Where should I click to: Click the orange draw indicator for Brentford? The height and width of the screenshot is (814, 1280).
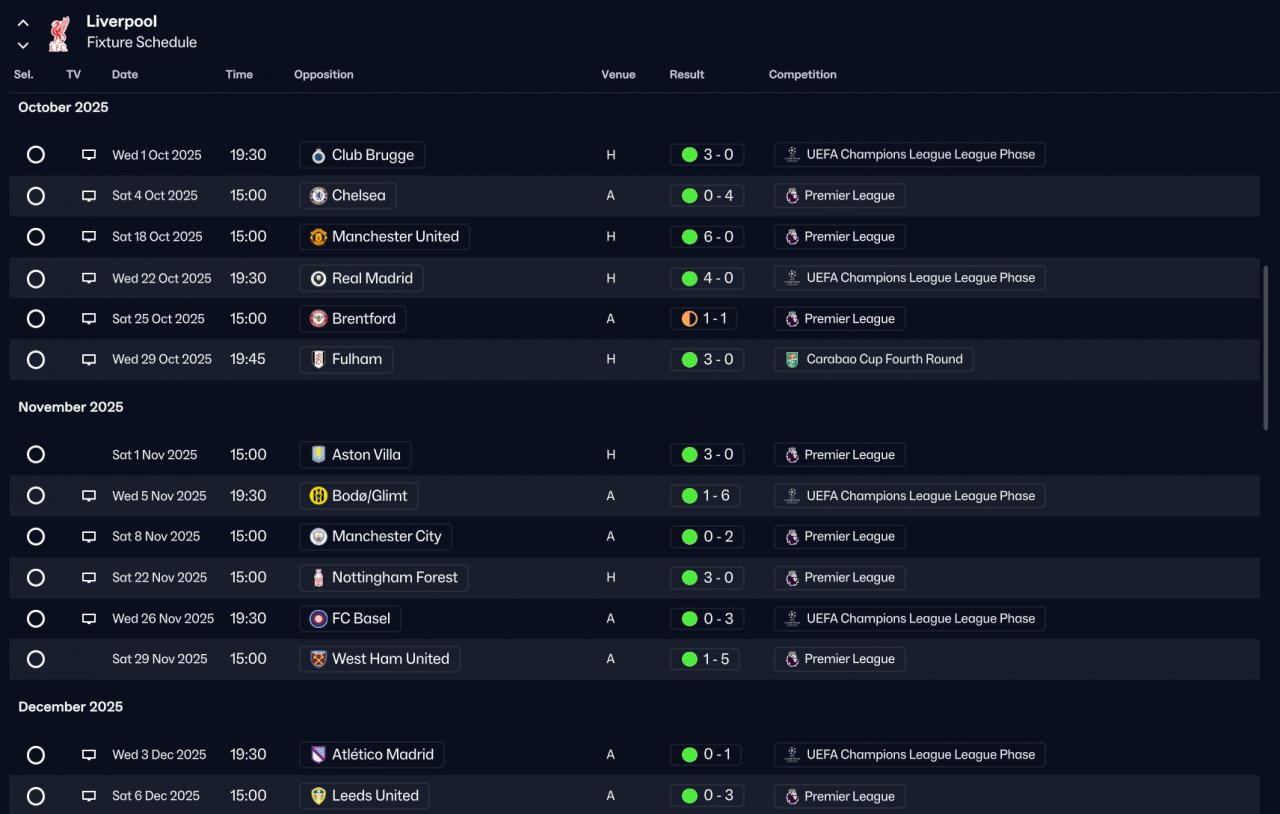(x=689, y=319)
